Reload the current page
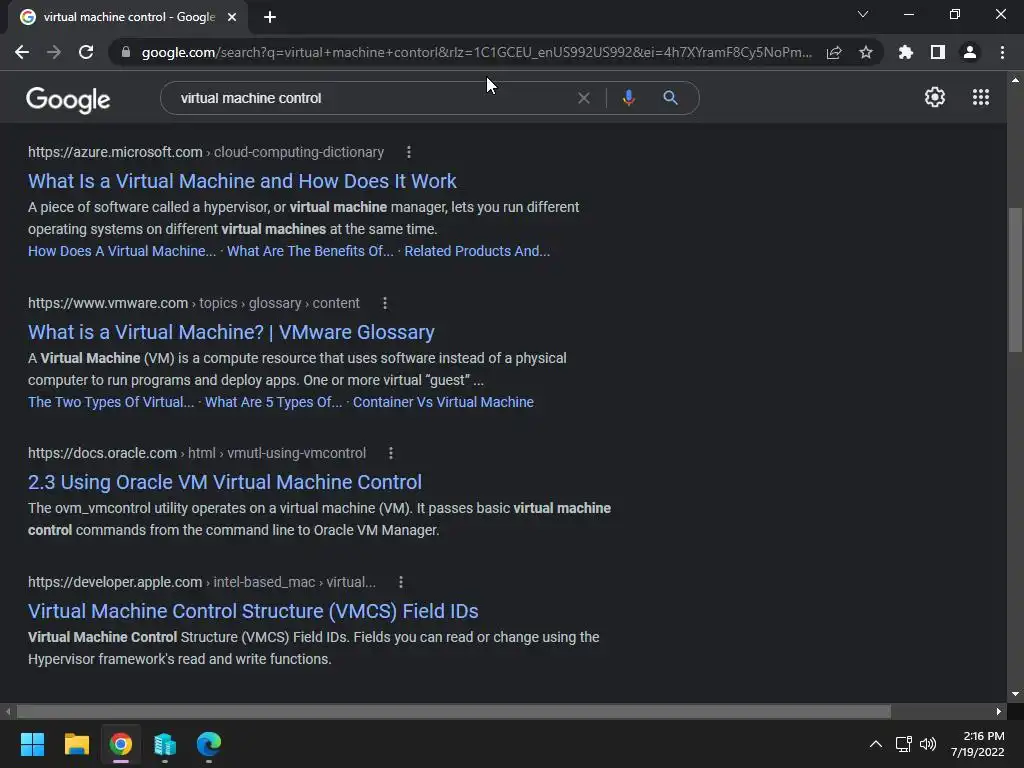This screenshot has height=768, width=1024. (x=86, y=52)
